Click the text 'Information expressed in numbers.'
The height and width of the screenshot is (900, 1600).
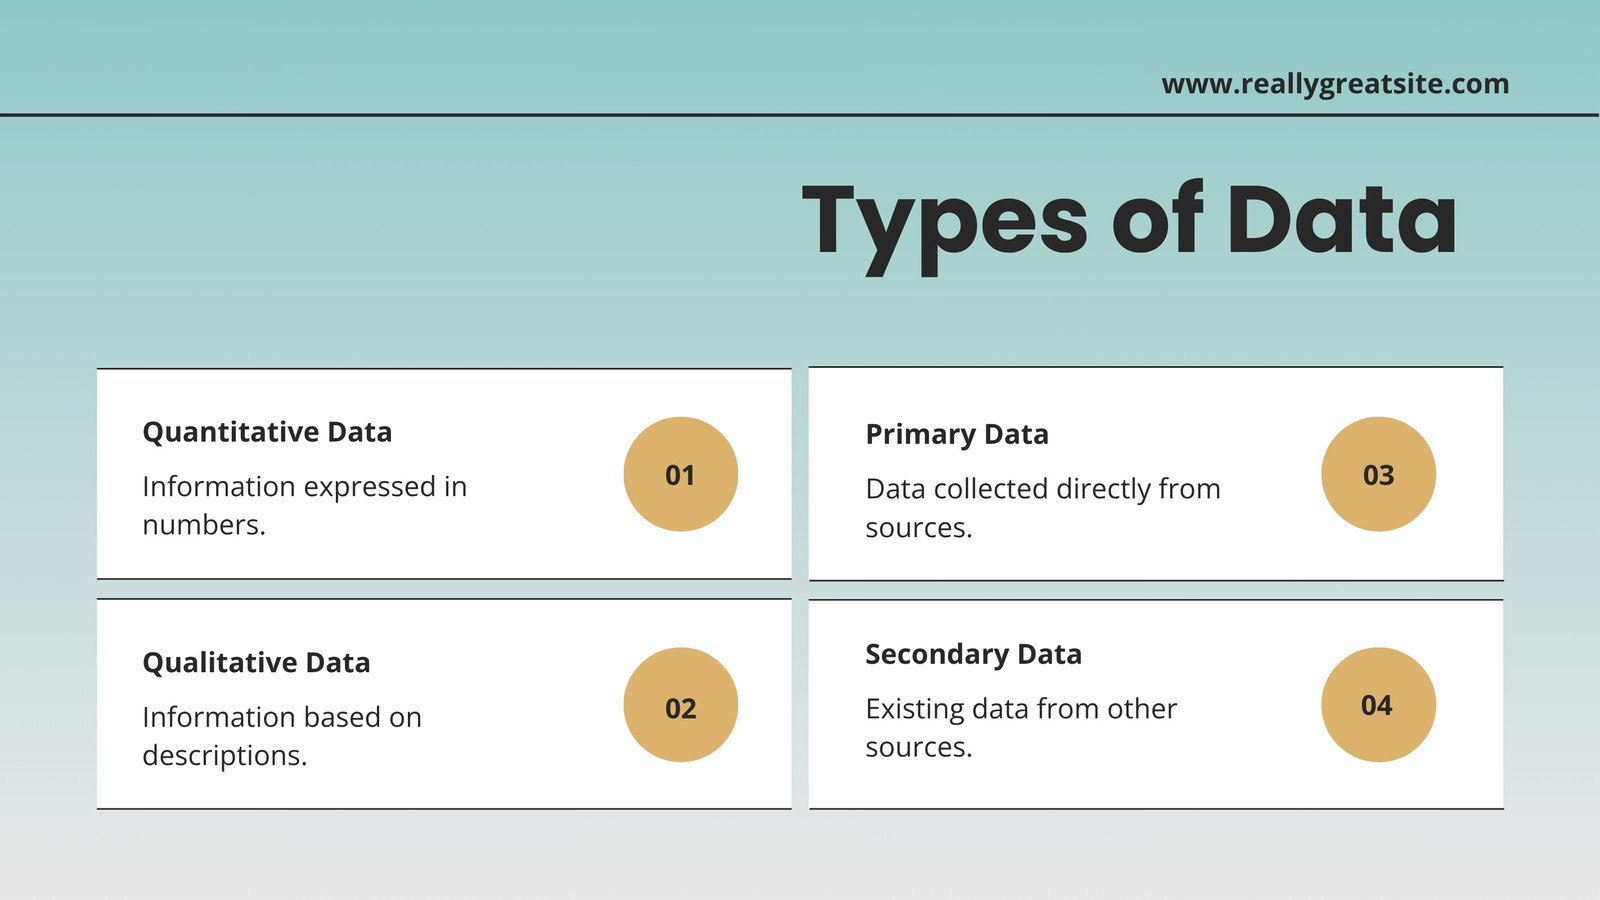[x=305, y=505]
